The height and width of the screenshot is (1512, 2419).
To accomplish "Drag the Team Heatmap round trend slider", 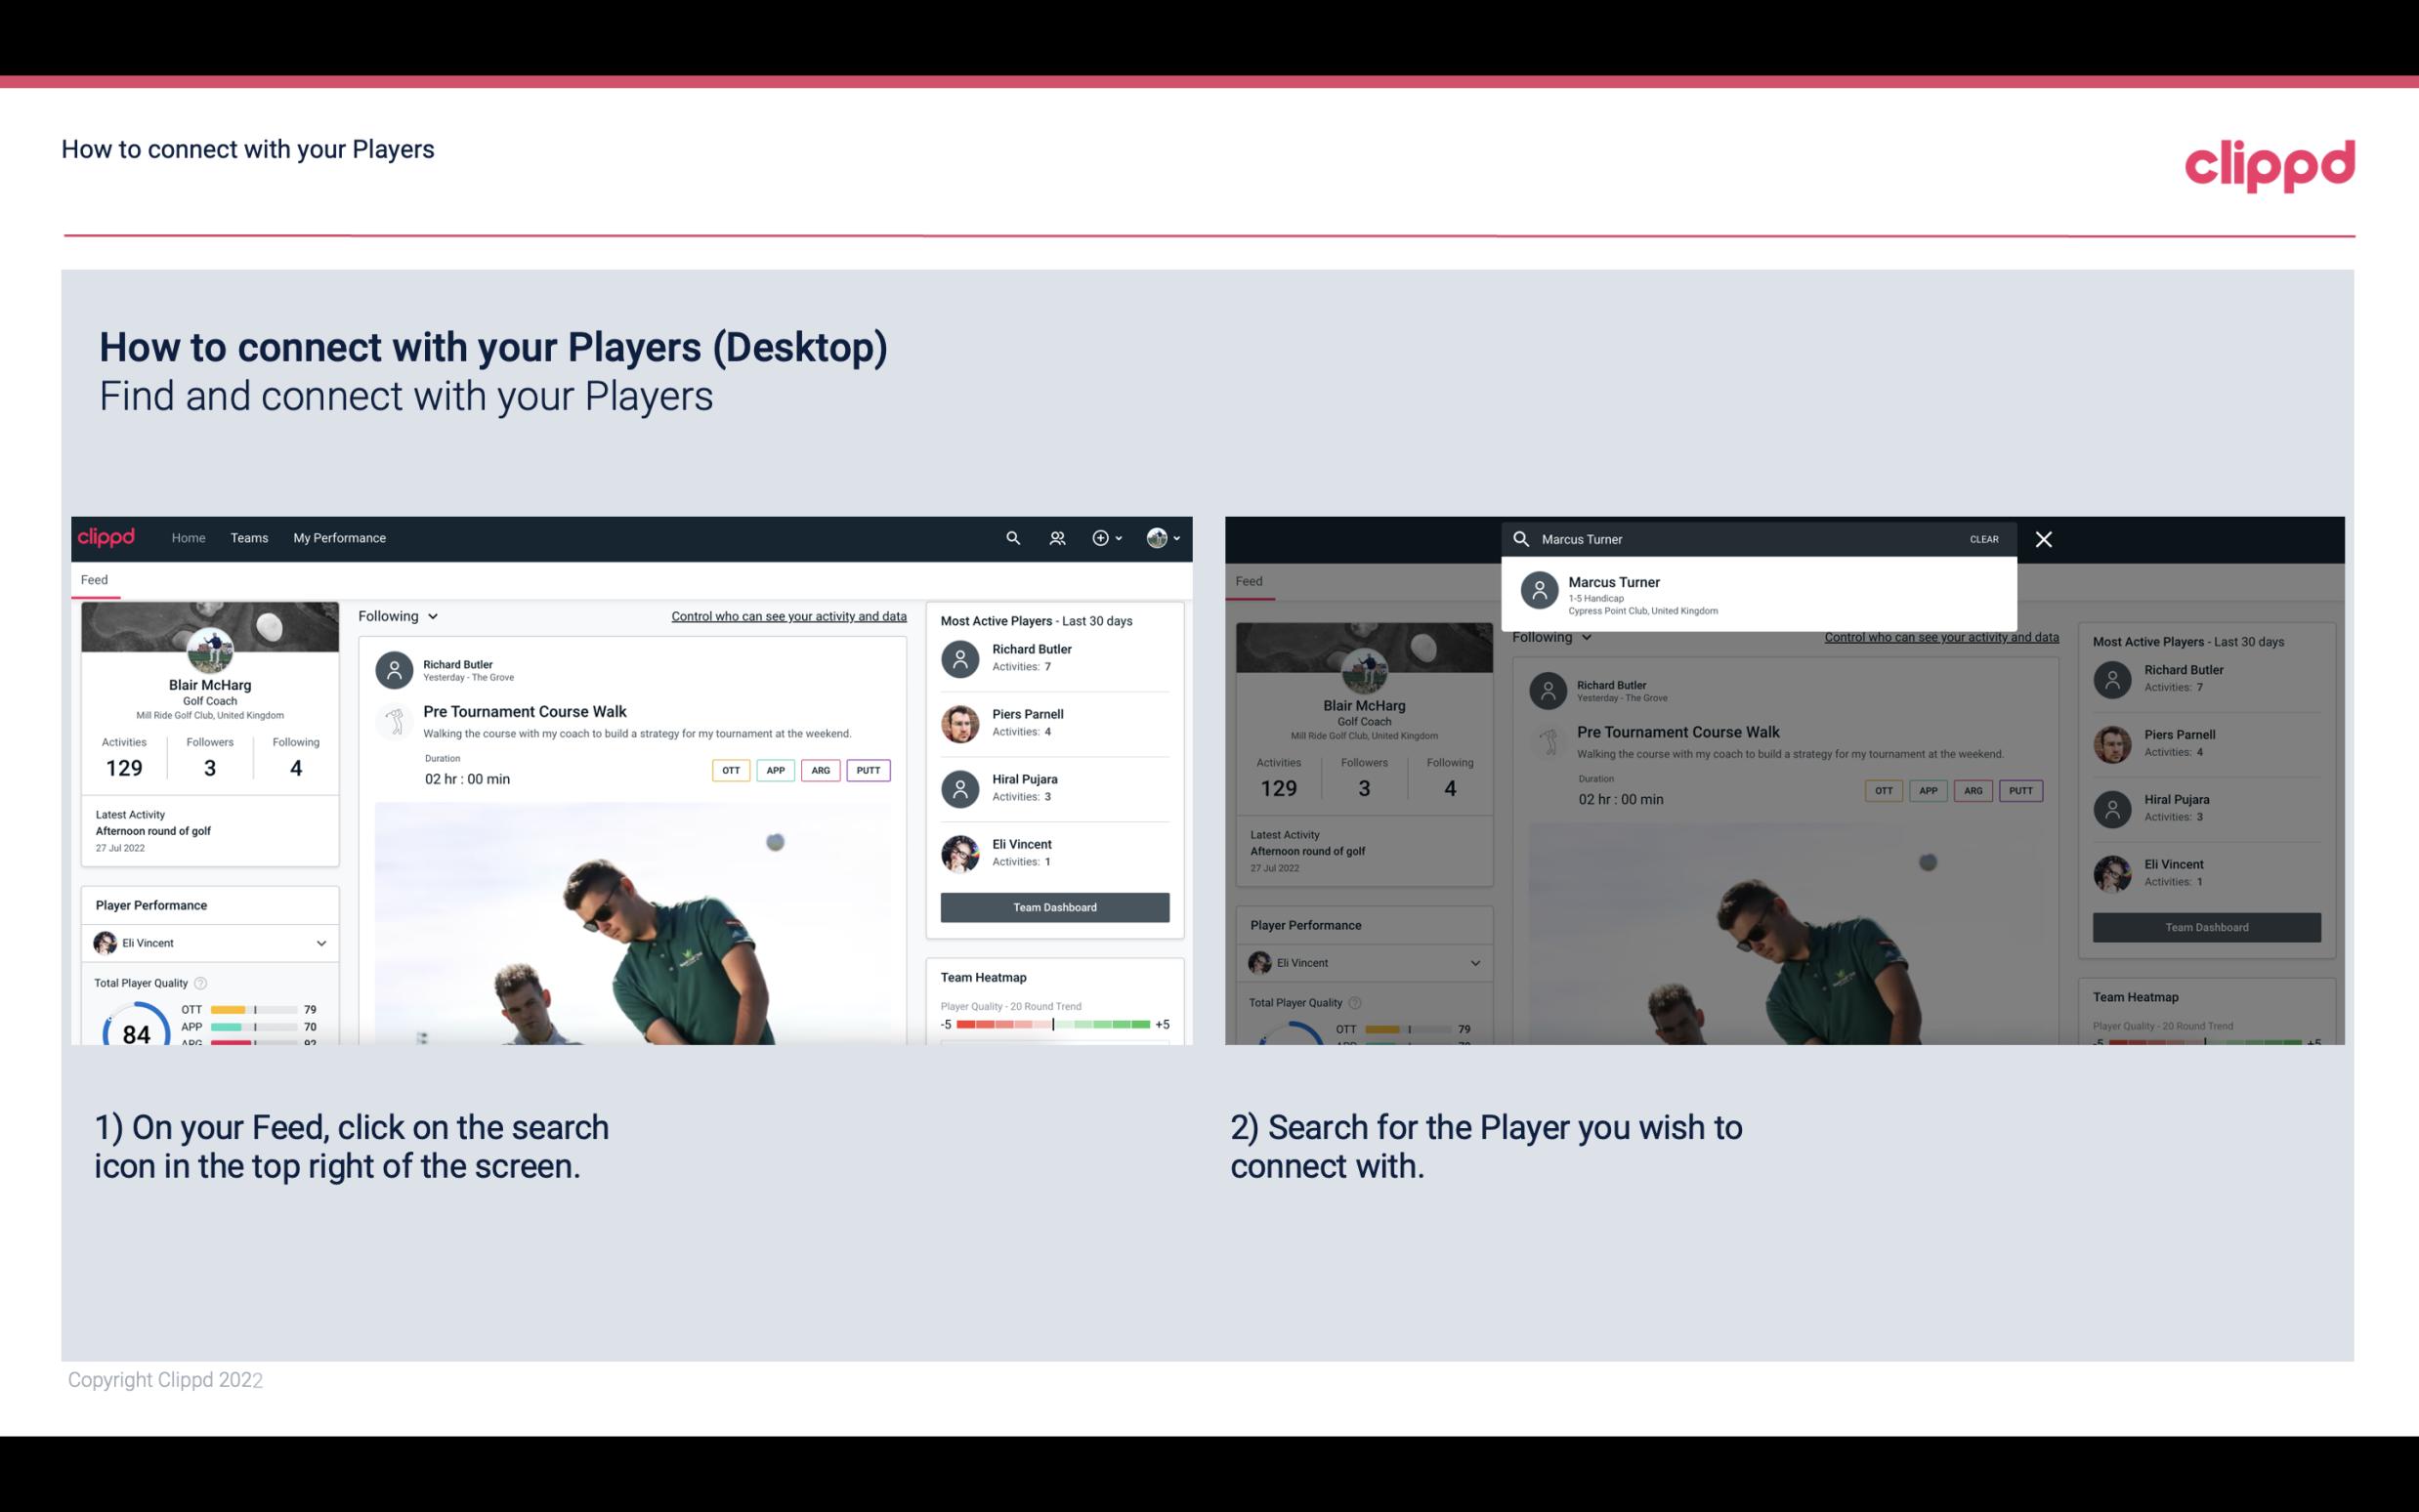I will pyautogui.click(x=1052, y=1026).
